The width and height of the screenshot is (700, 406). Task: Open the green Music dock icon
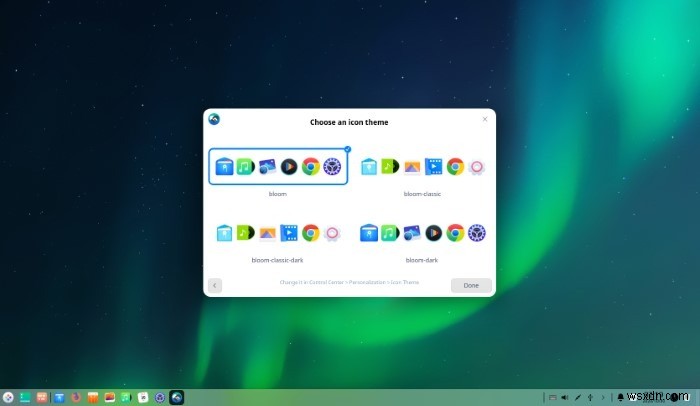tap(126, 397)
